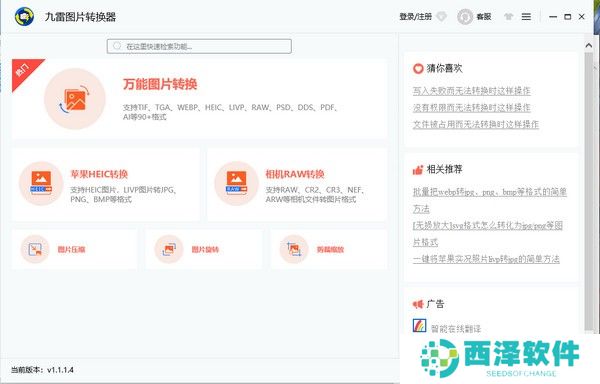Click the 热门 hot ribbon badge

pos(23,71)
